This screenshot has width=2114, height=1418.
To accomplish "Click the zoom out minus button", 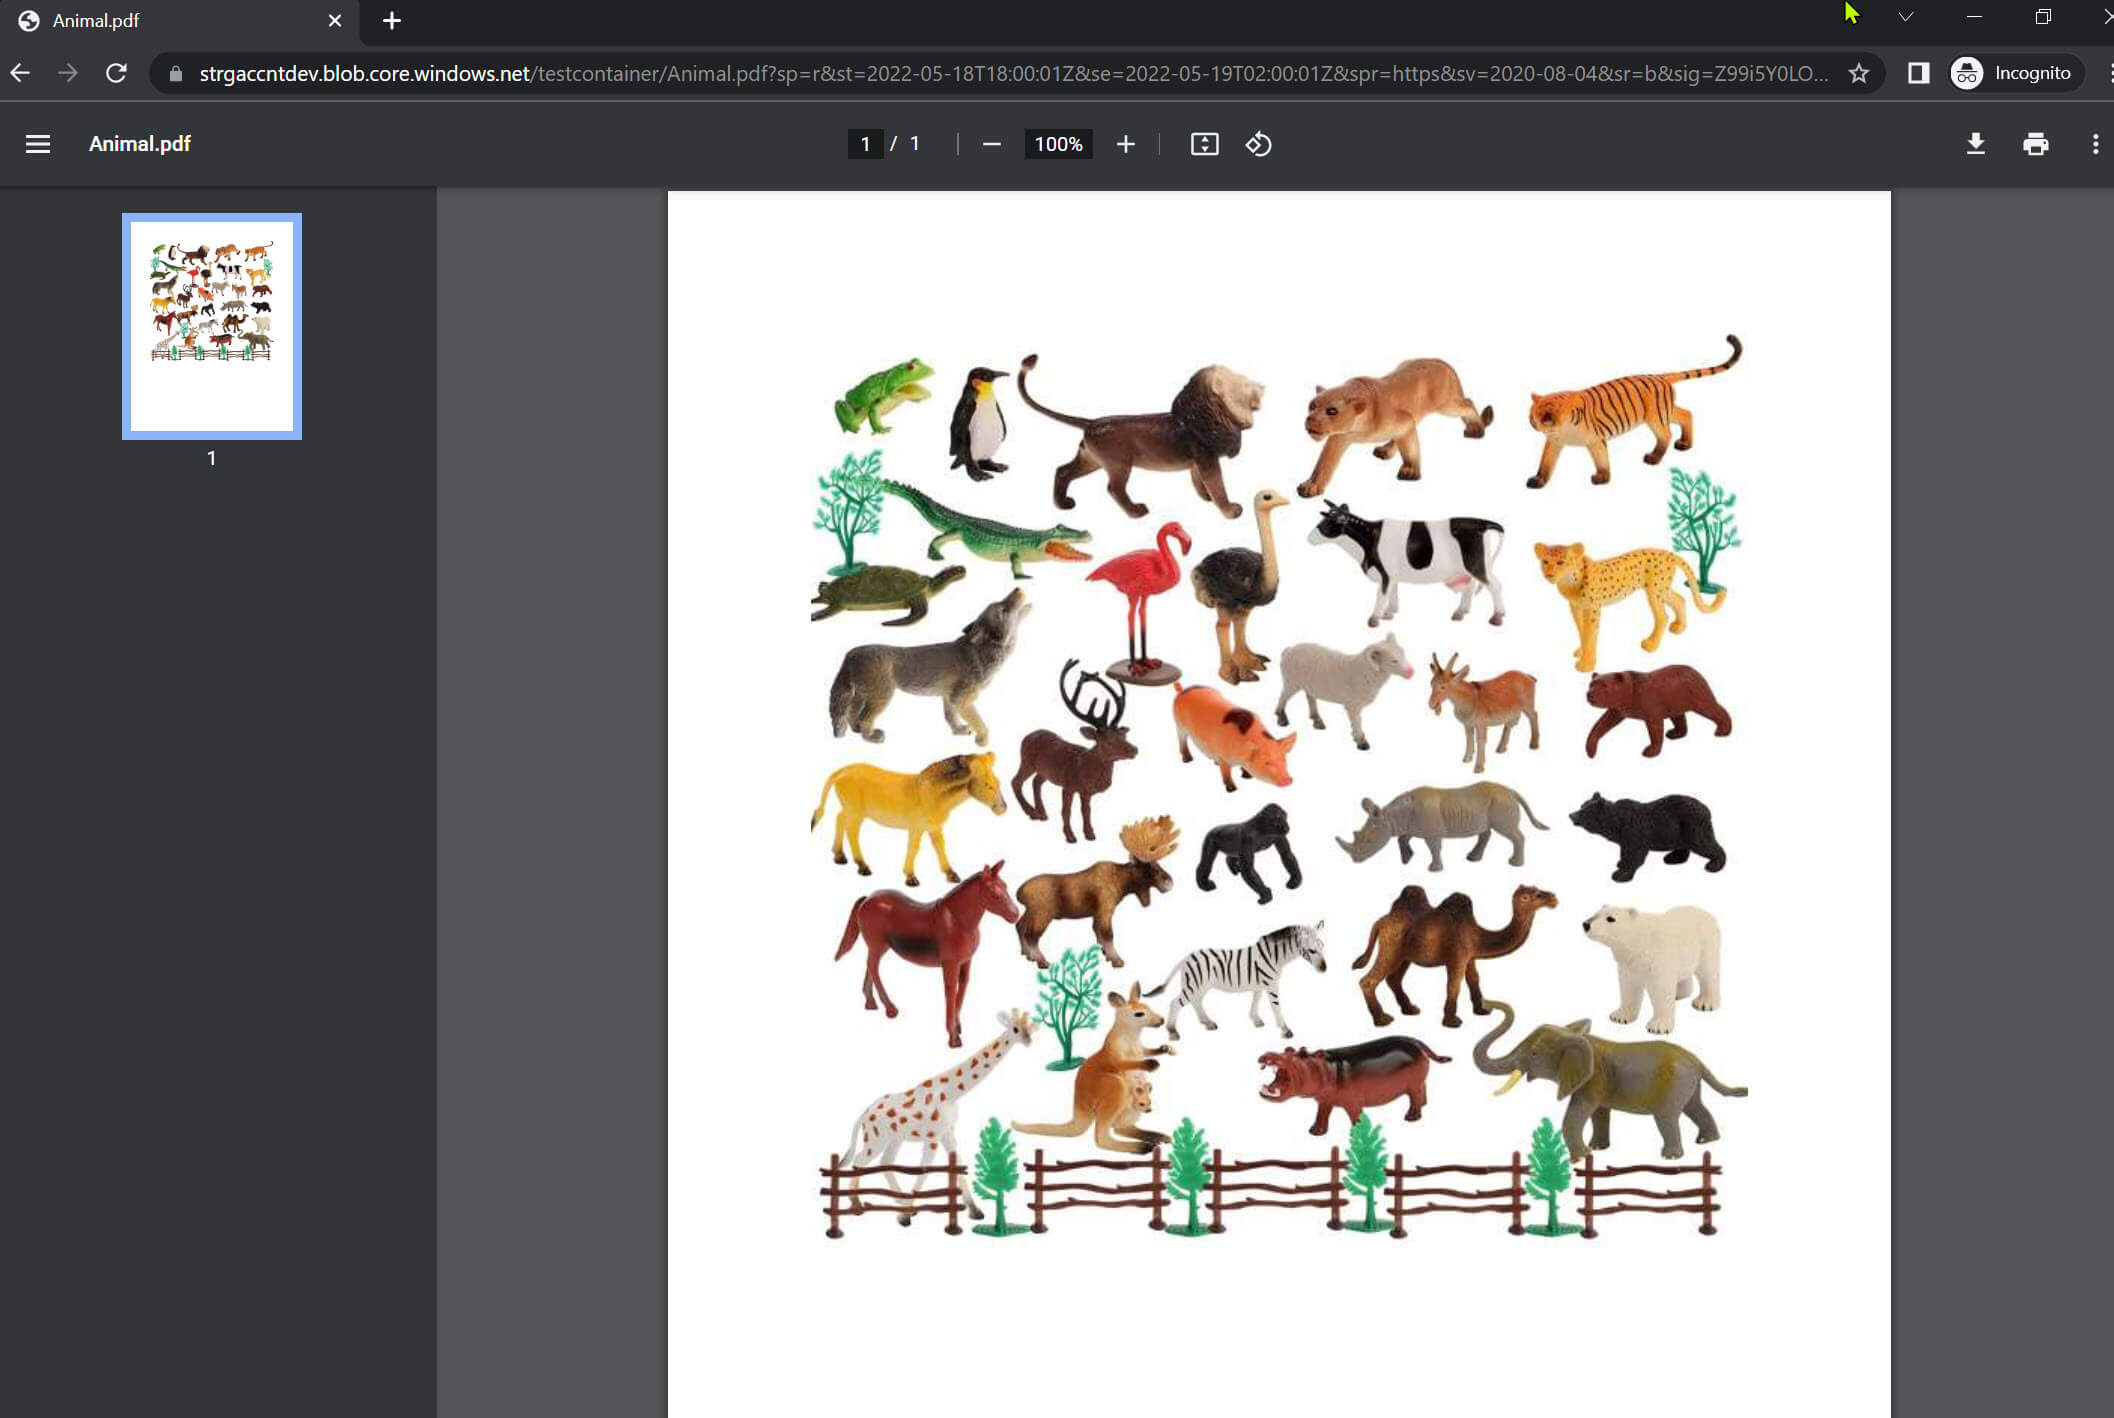I will point(991,144).
